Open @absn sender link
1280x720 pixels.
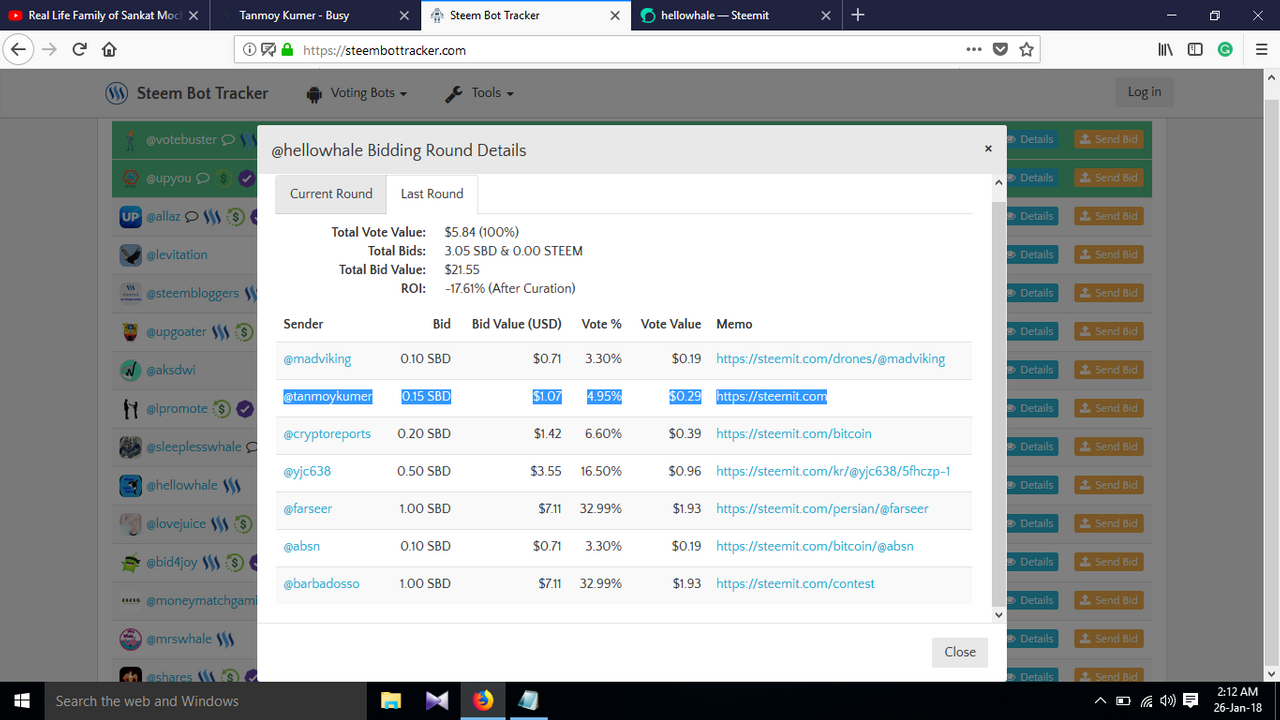(x=302, y=546)
